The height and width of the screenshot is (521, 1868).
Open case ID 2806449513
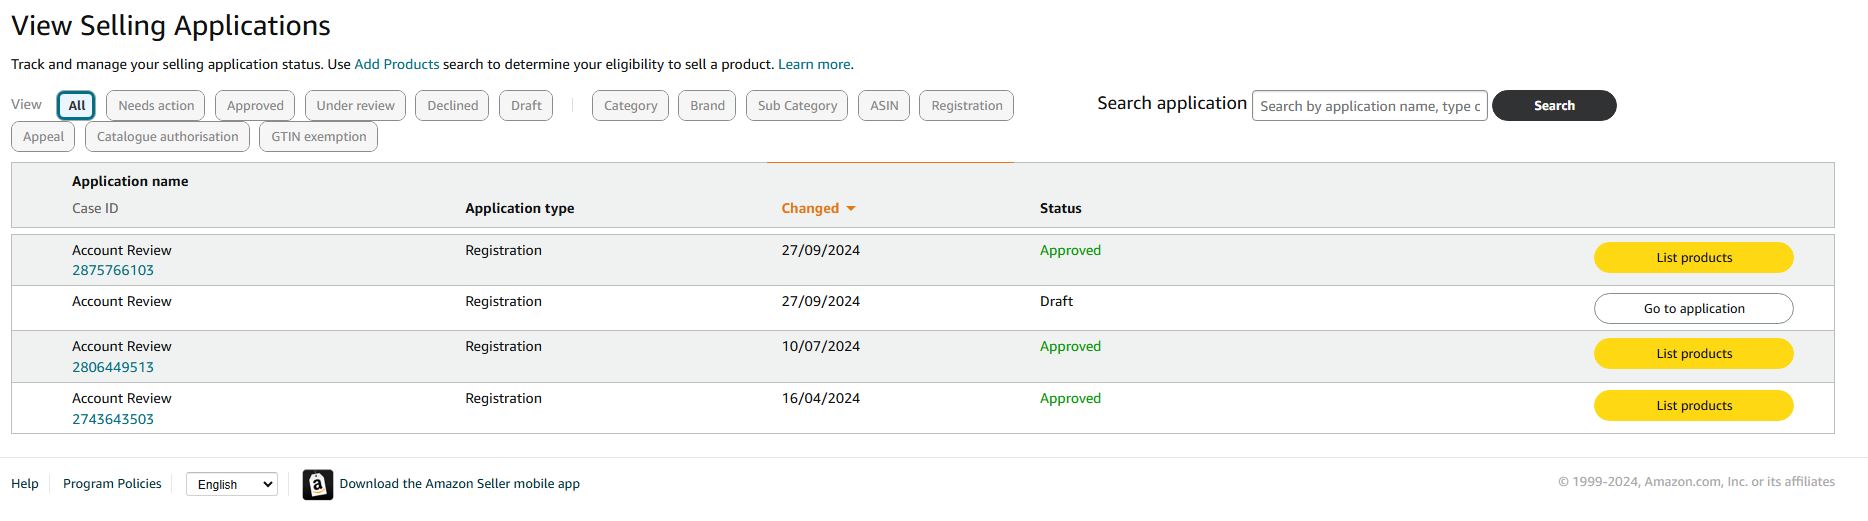point(113,367)
